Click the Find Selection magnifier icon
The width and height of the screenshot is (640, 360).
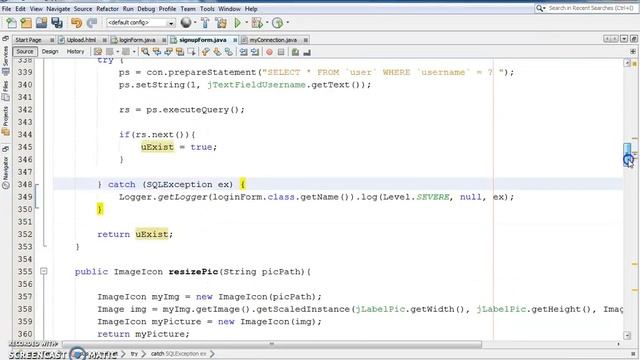[x=145, y=52]
